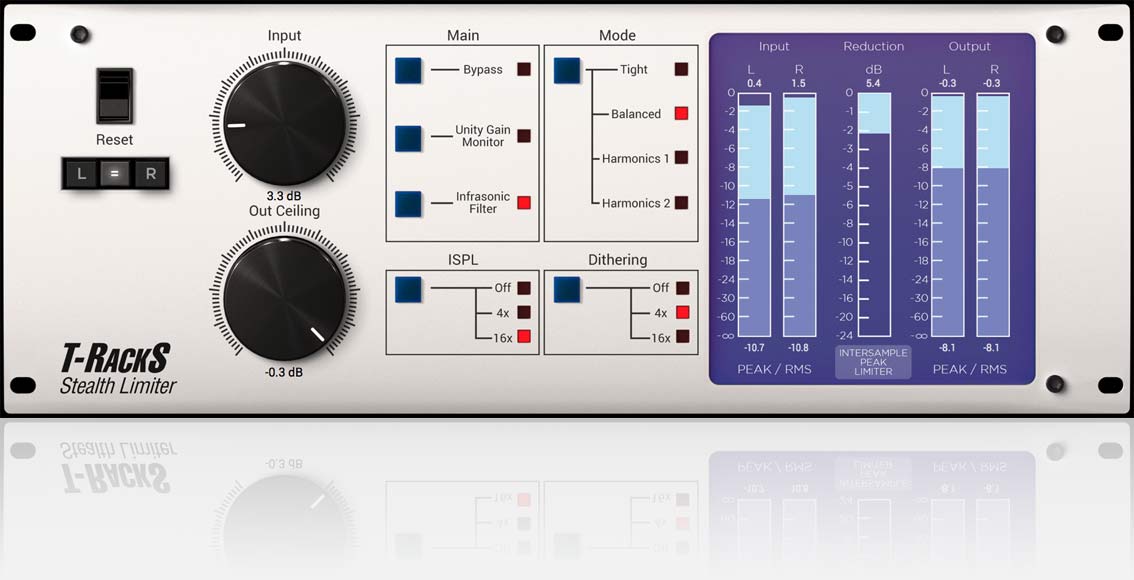Image resolution: width=1134 pixels, height=580 pixels.
Task: Link channels with the "=" button
Action: tap(113, 173)
